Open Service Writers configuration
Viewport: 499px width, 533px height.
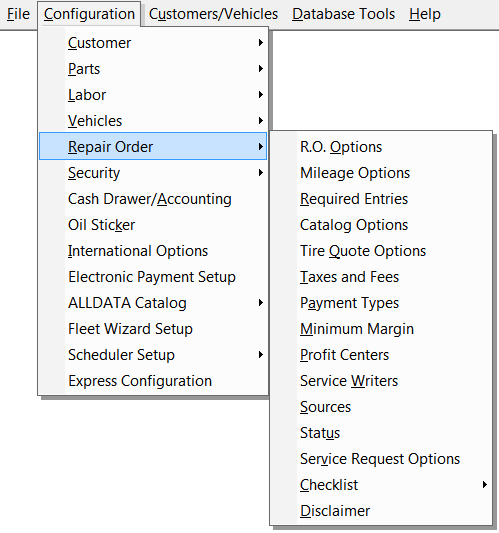pyautogui.click(x=381, y=381)
